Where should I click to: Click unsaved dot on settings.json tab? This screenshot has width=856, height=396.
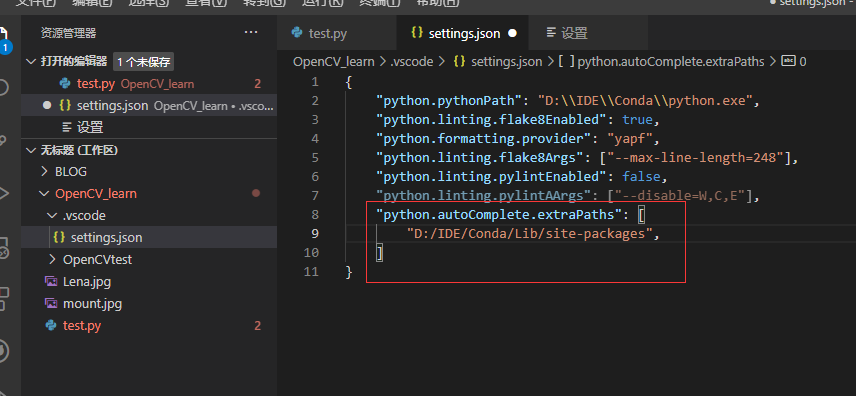click(x=512, y=33)
